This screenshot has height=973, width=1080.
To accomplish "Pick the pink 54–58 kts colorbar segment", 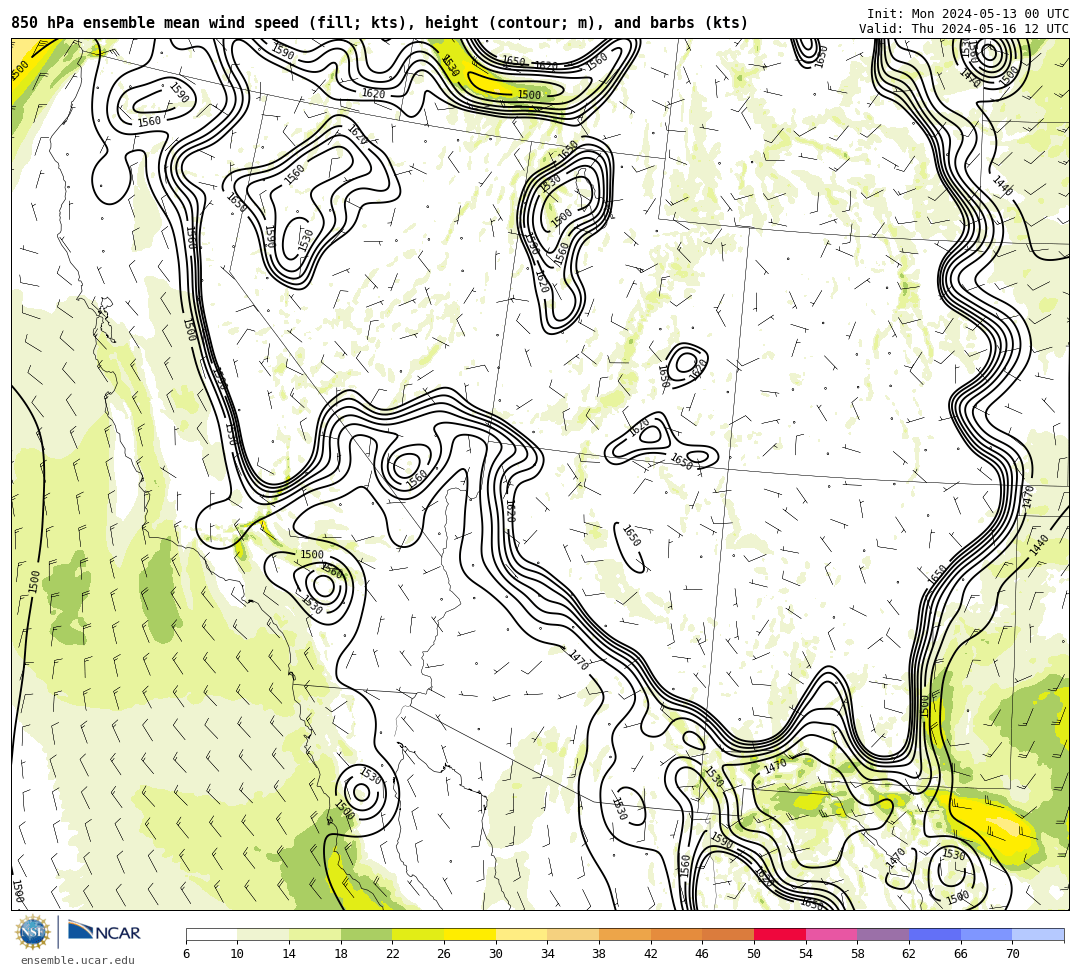I will [831, 934].
